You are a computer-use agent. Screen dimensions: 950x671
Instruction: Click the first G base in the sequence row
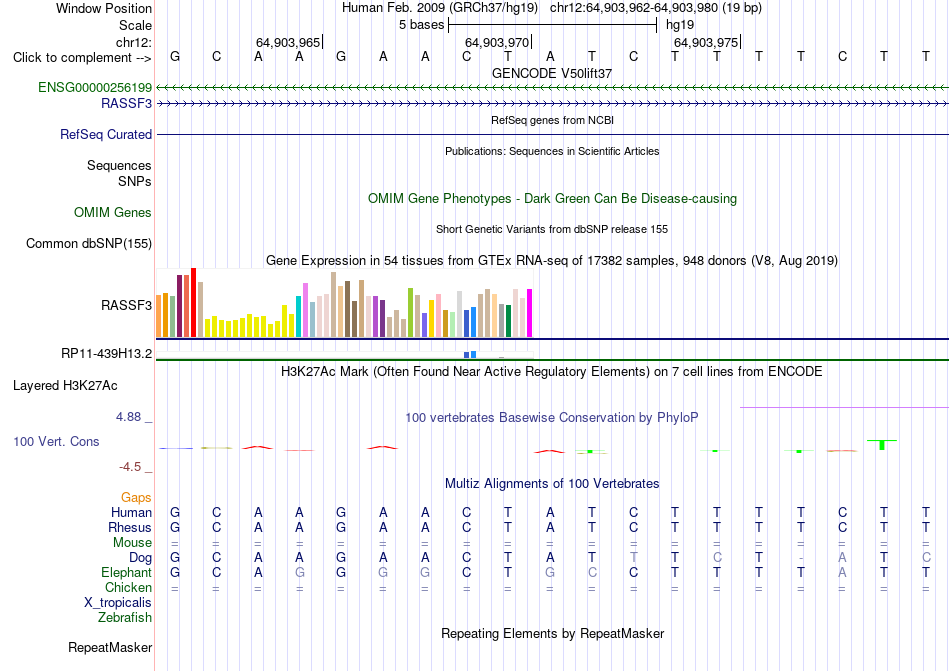click(x=175, y=56)
